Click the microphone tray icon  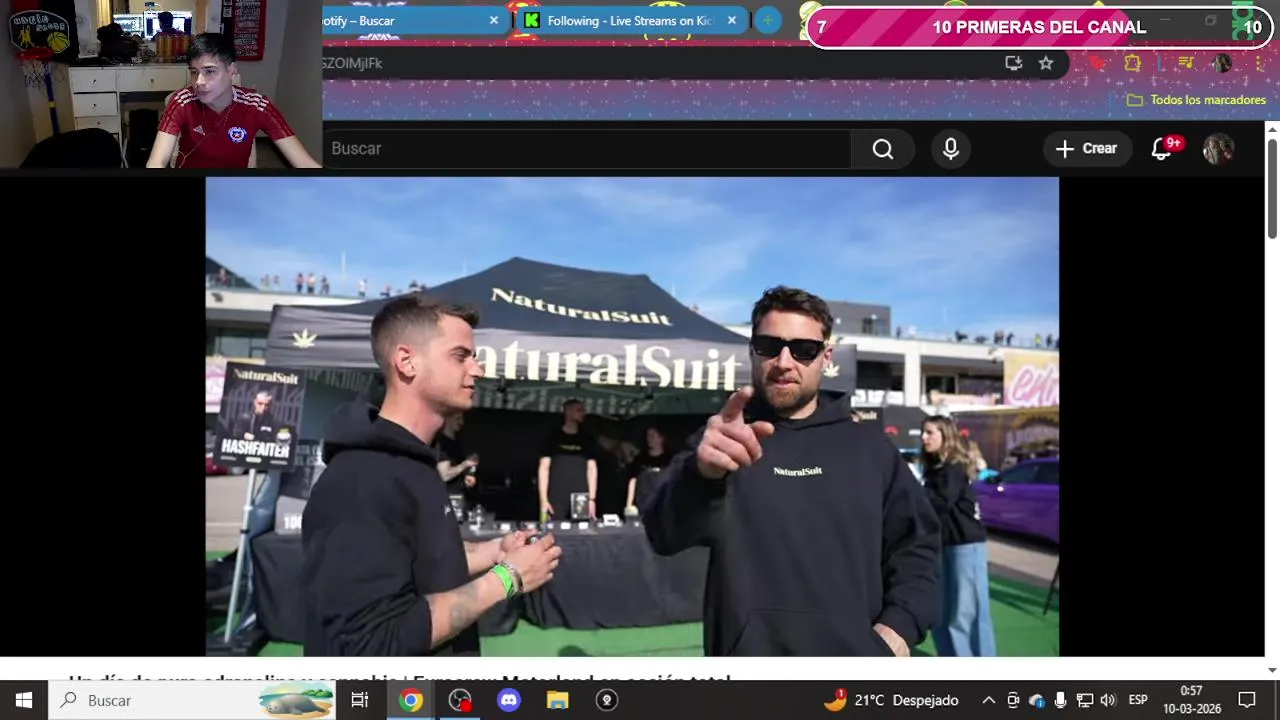(1060, 700)
